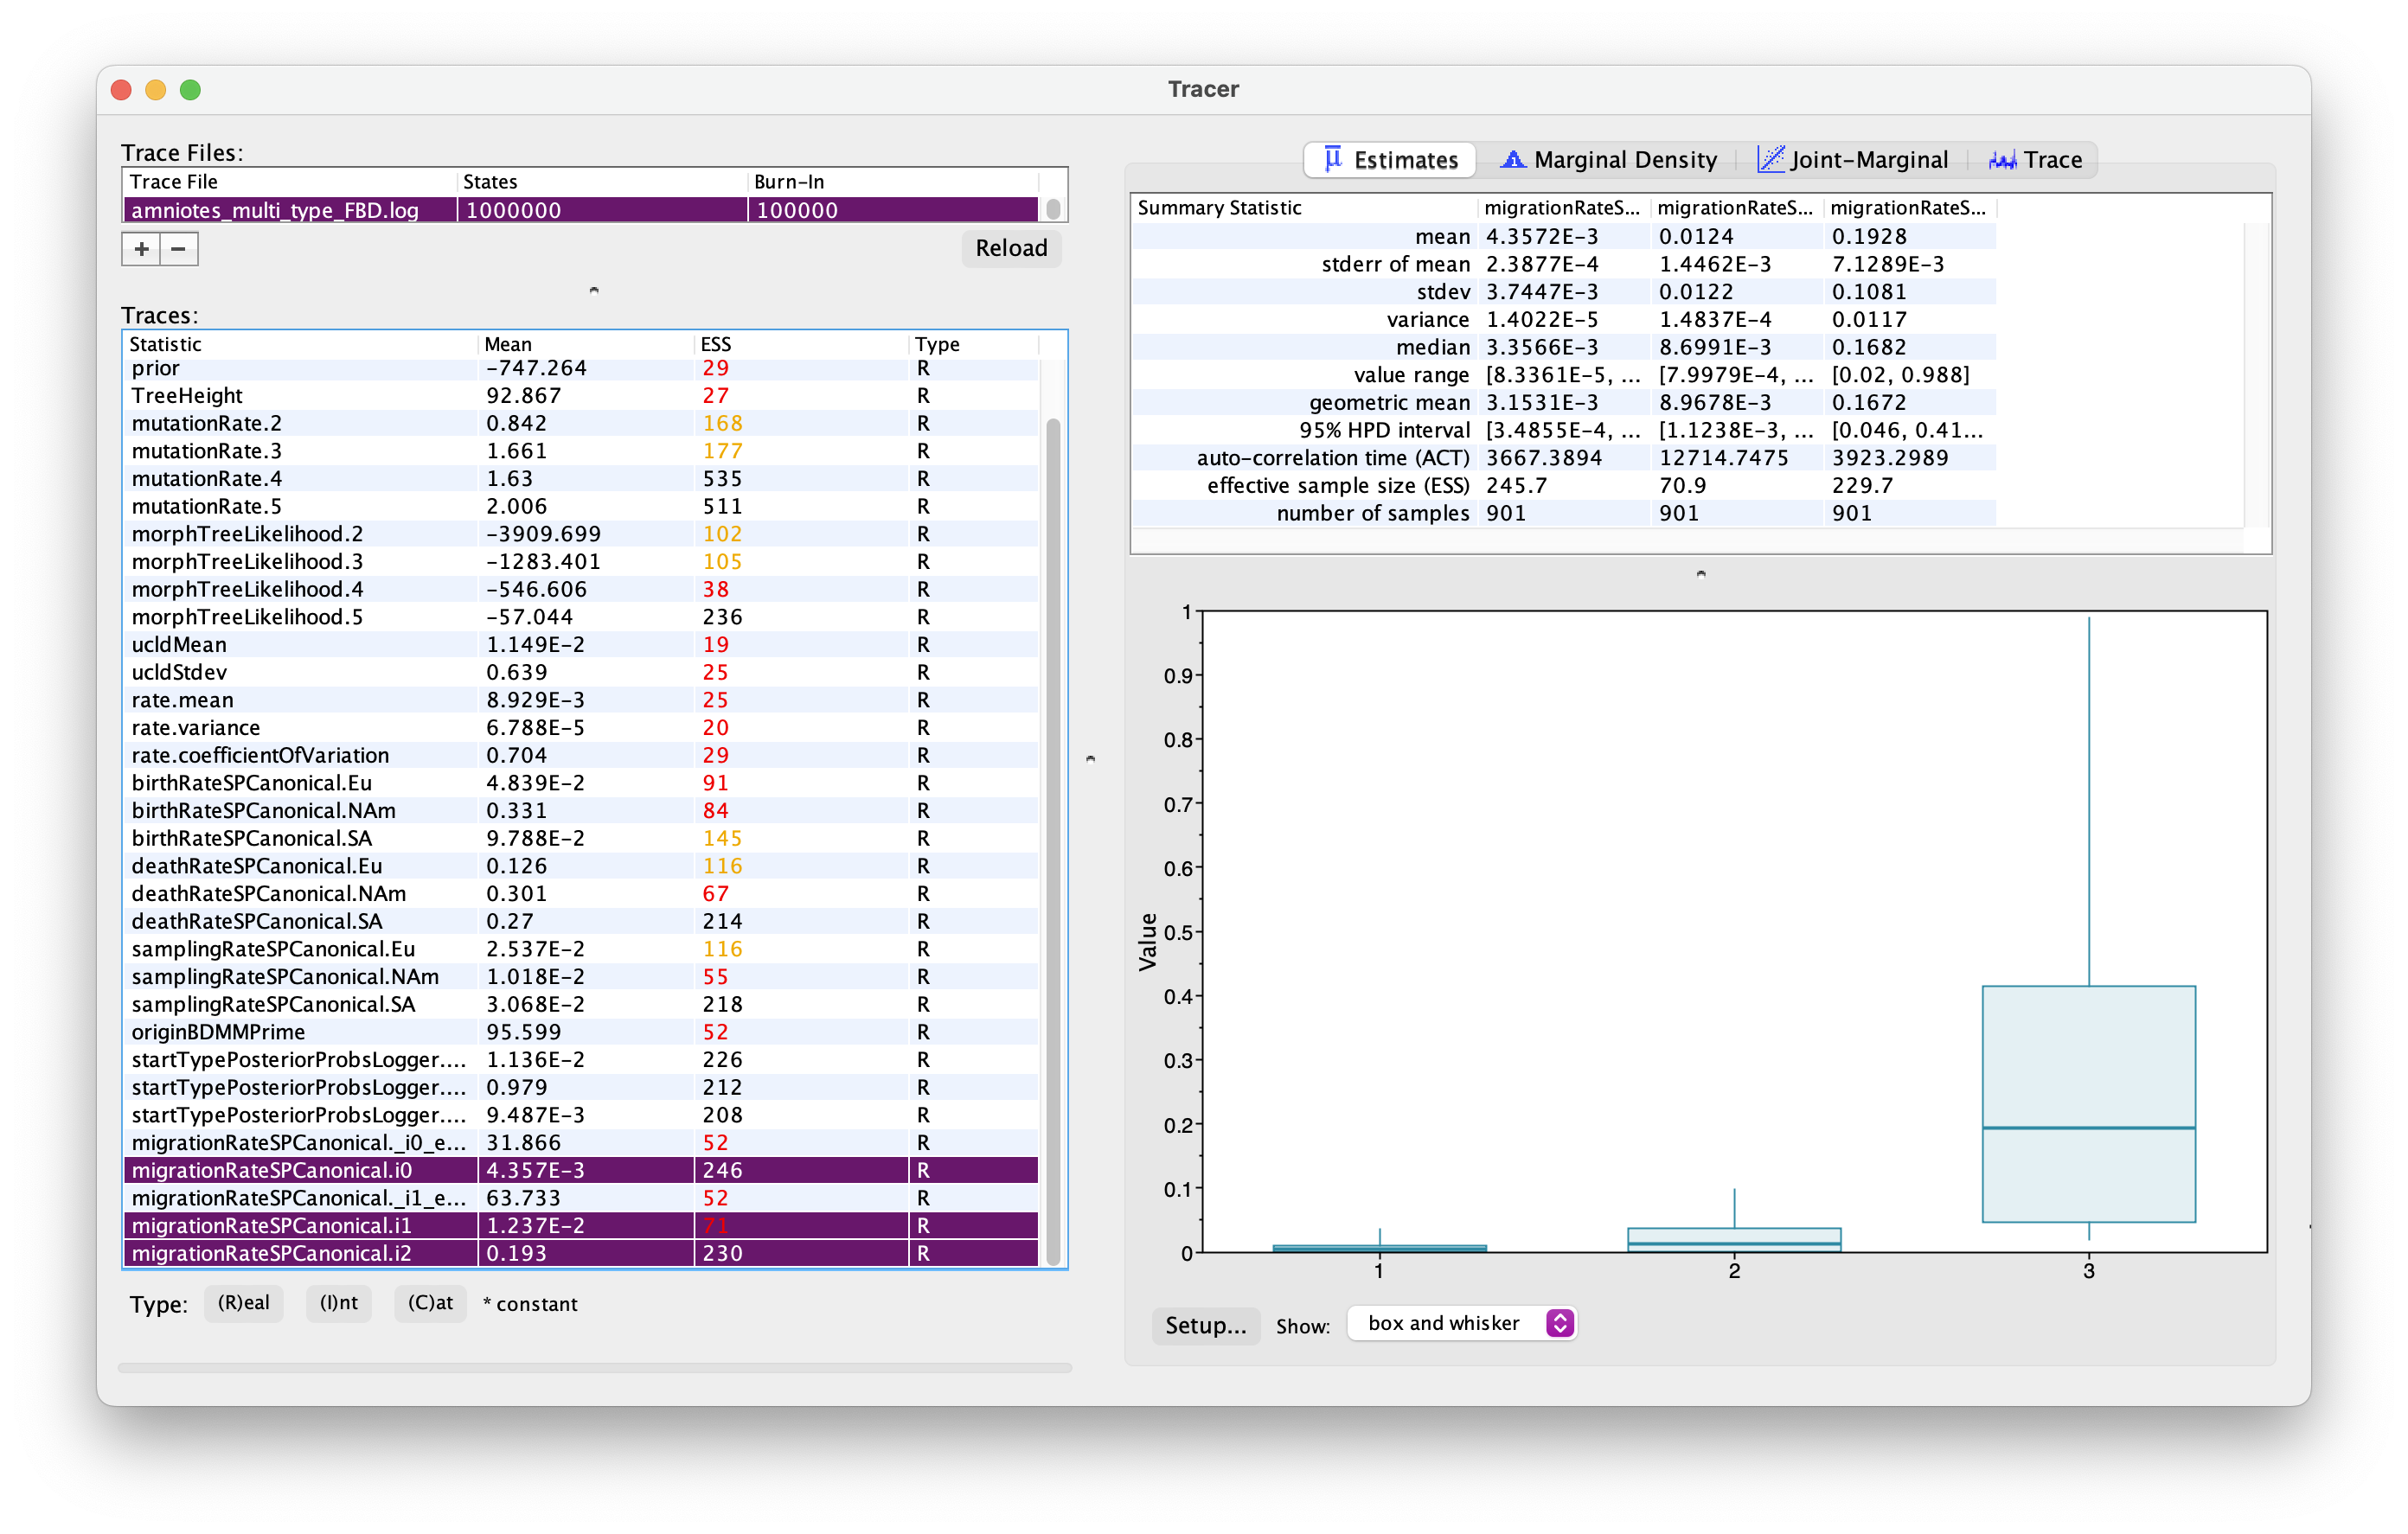Select morphTreeLikelihood.5 trace

tap(580, 617)
